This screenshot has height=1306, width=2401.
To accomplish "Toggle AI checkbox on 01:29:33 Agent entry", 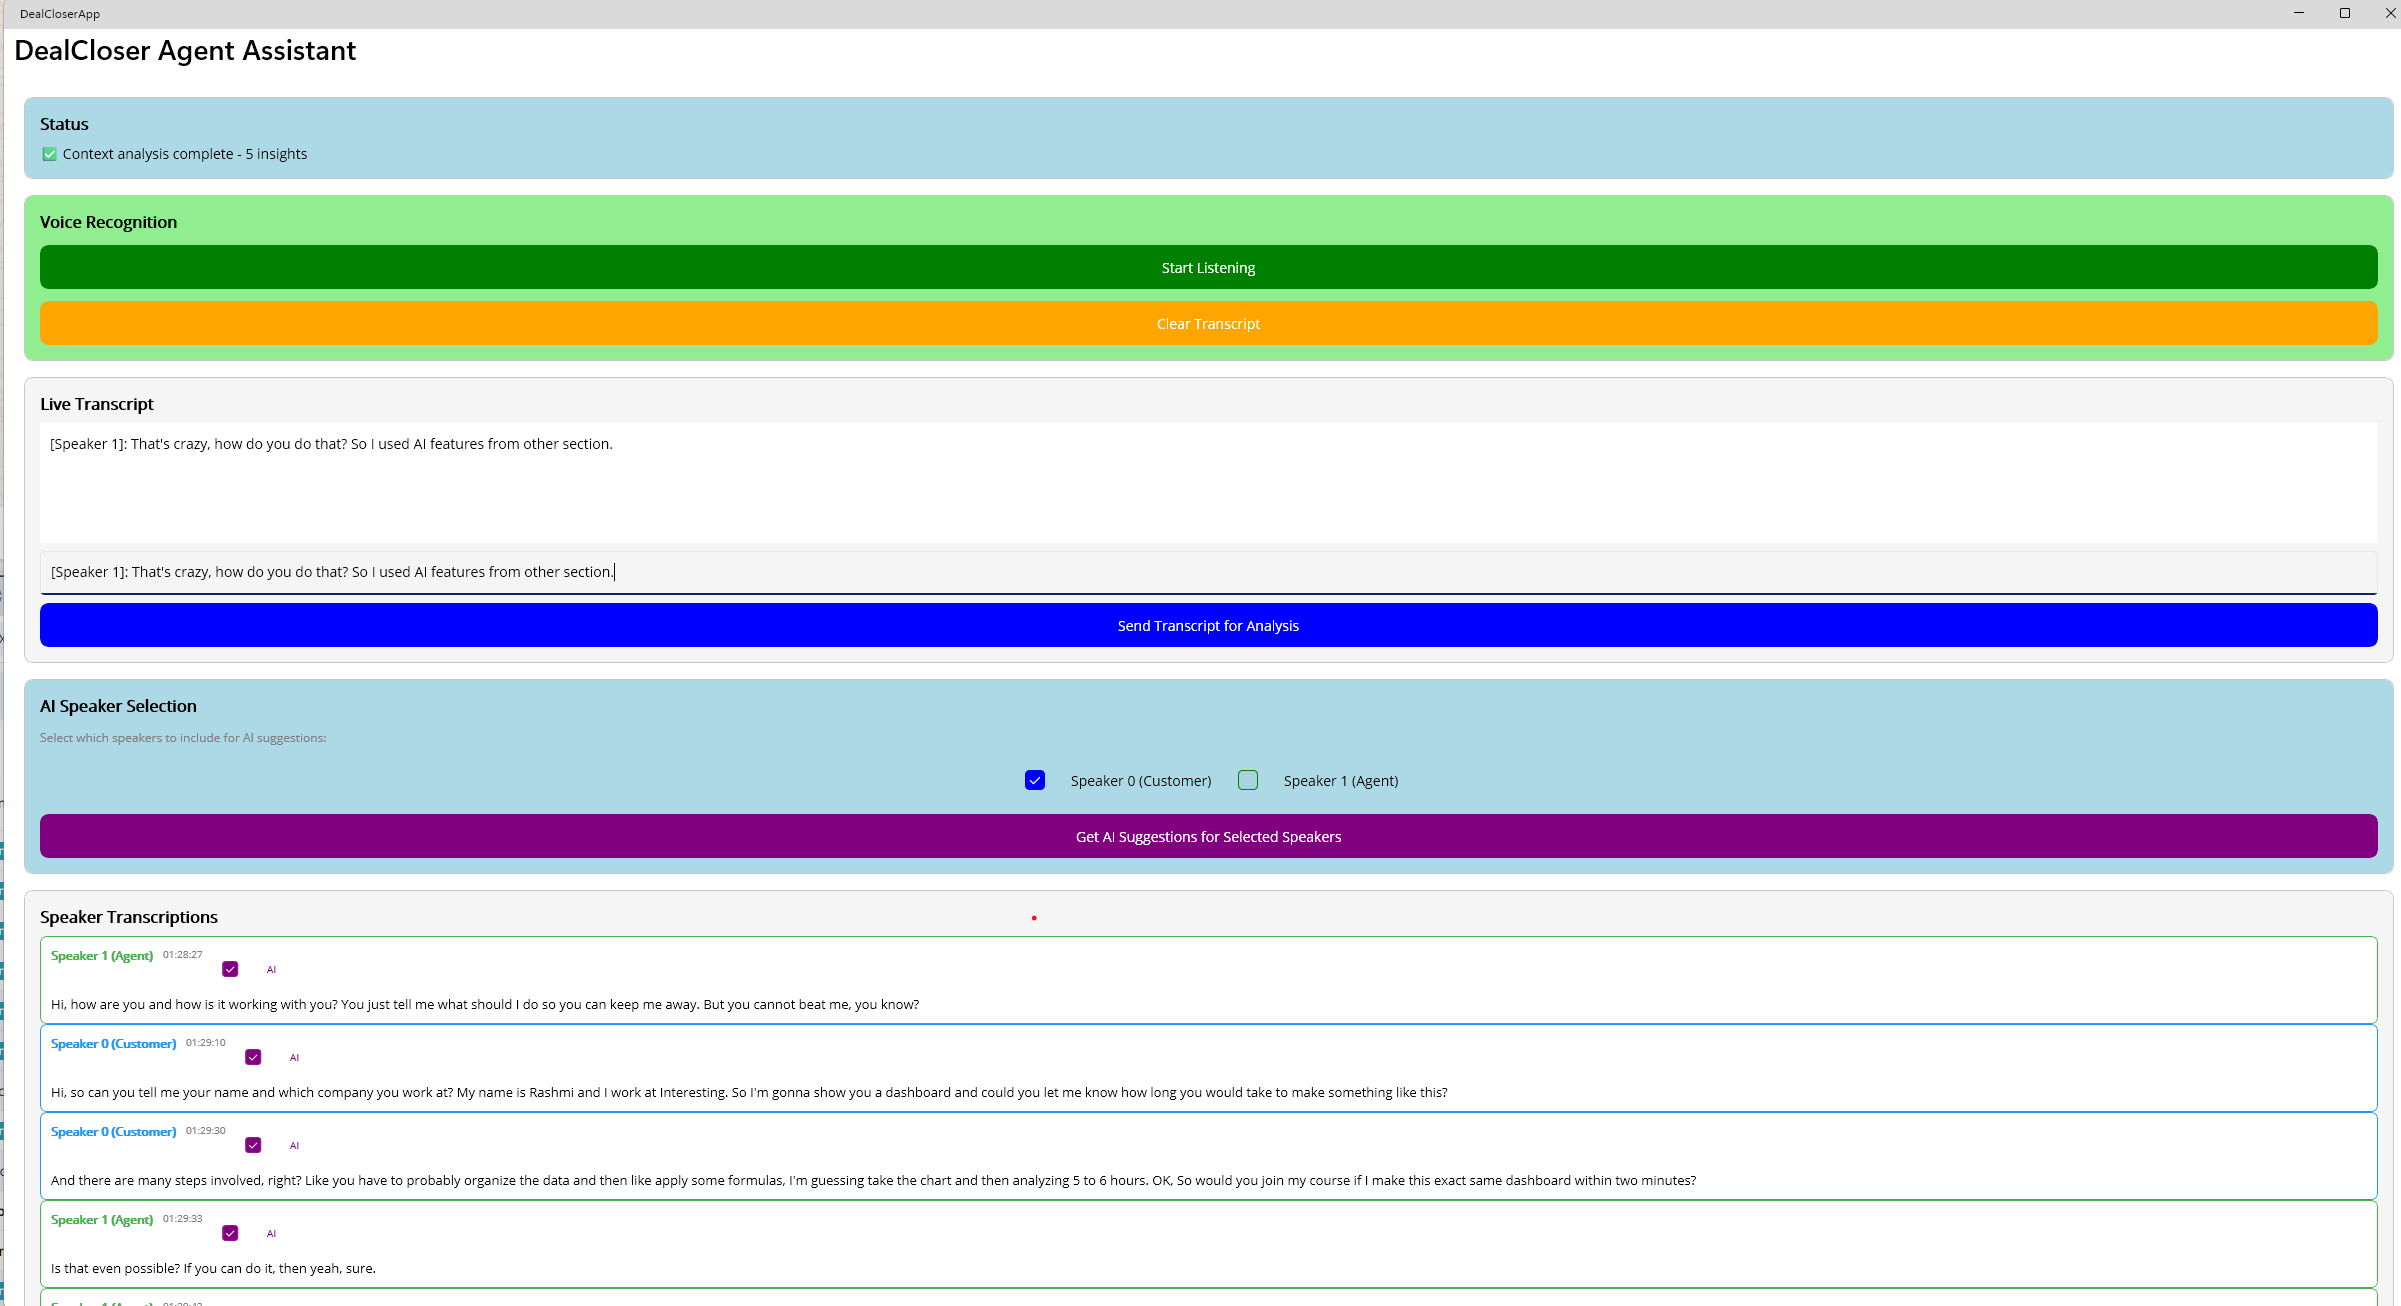I will (x=230, y=1233).
